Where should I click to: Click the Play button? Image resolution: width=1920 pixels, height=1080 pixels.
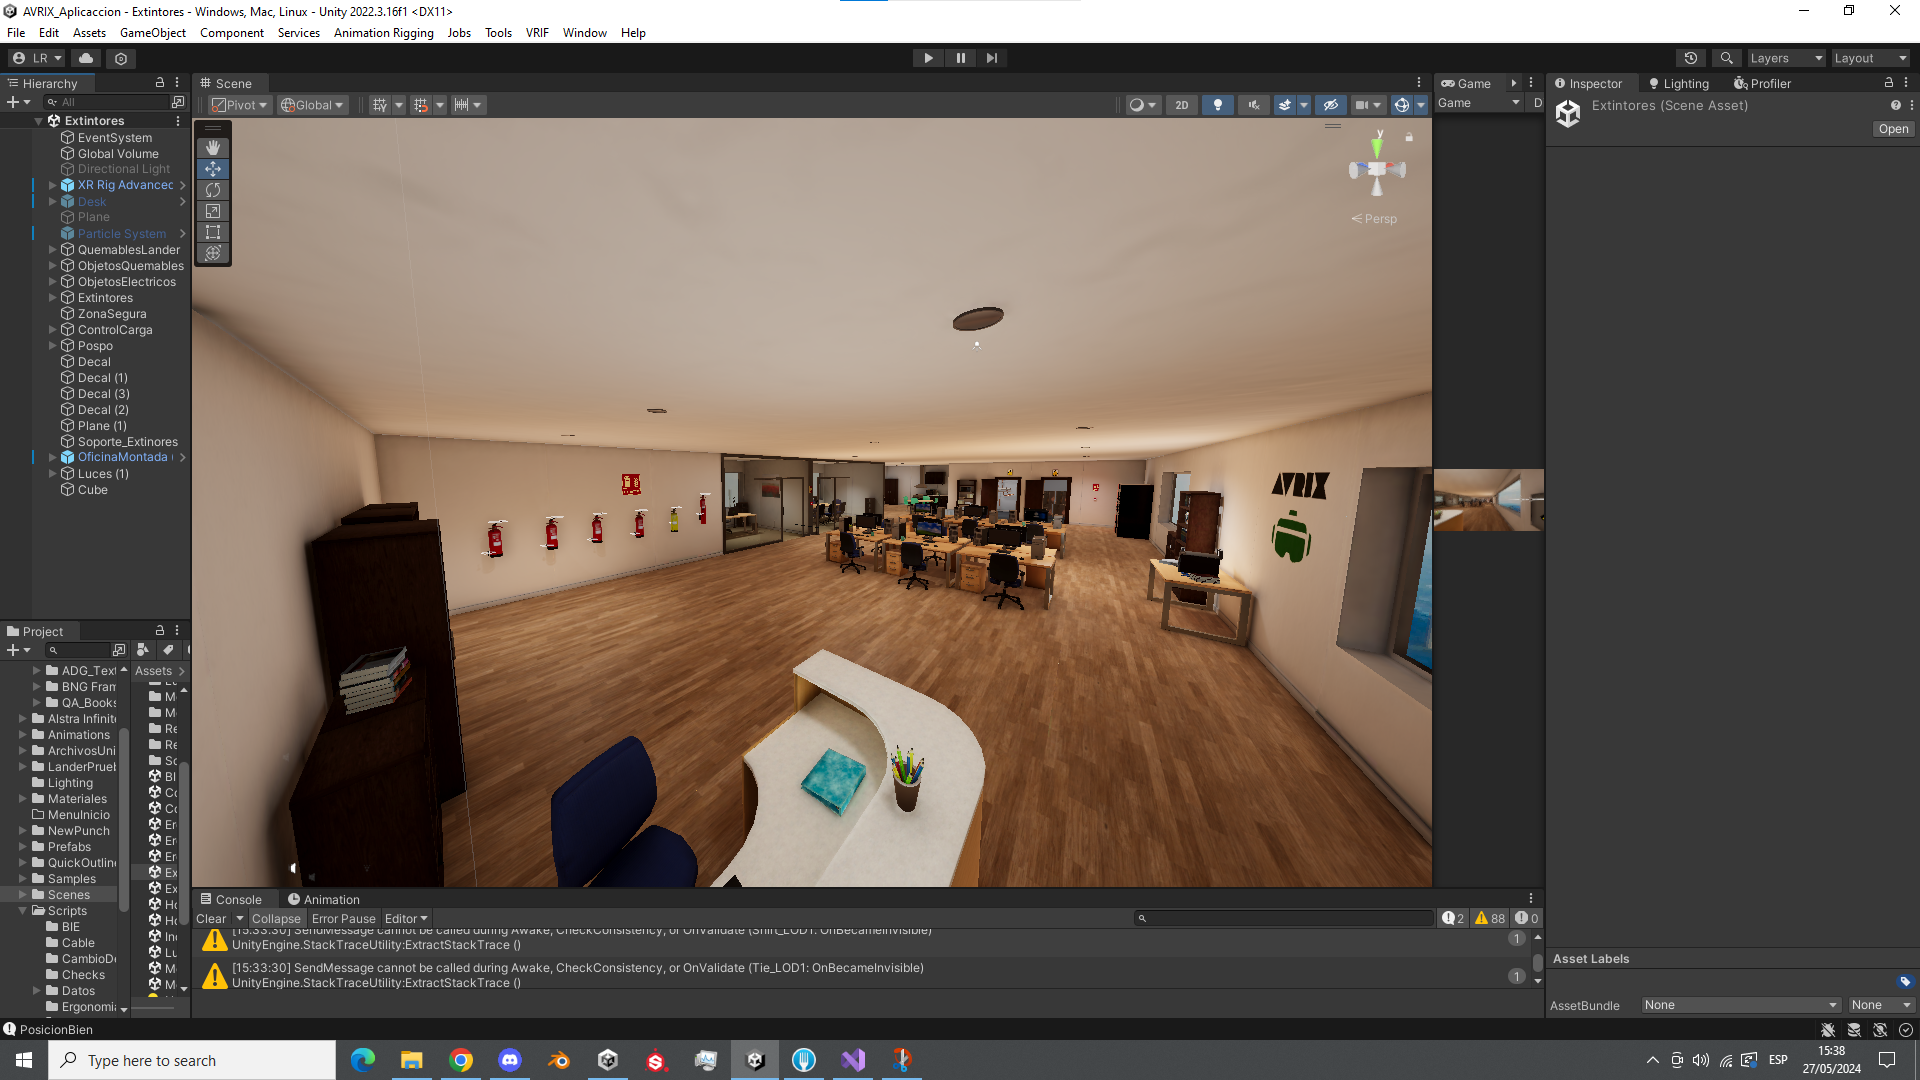[x=928, y=58]
